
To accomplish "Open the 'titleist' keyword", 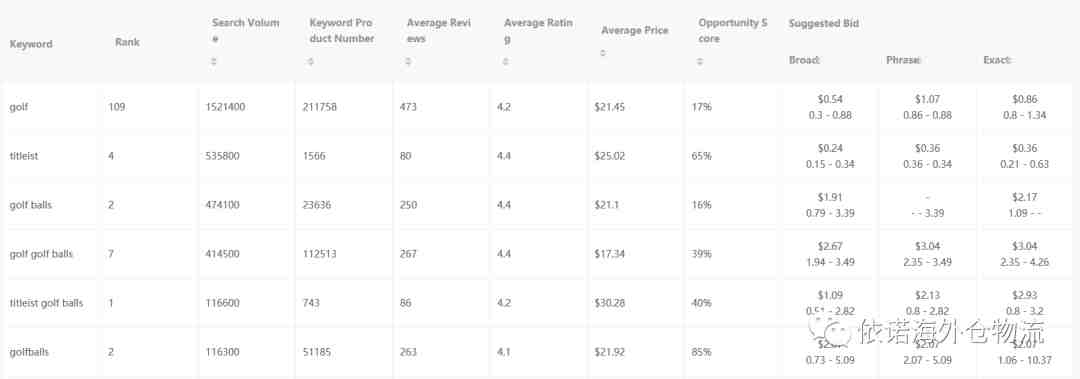I will (24, 156).
